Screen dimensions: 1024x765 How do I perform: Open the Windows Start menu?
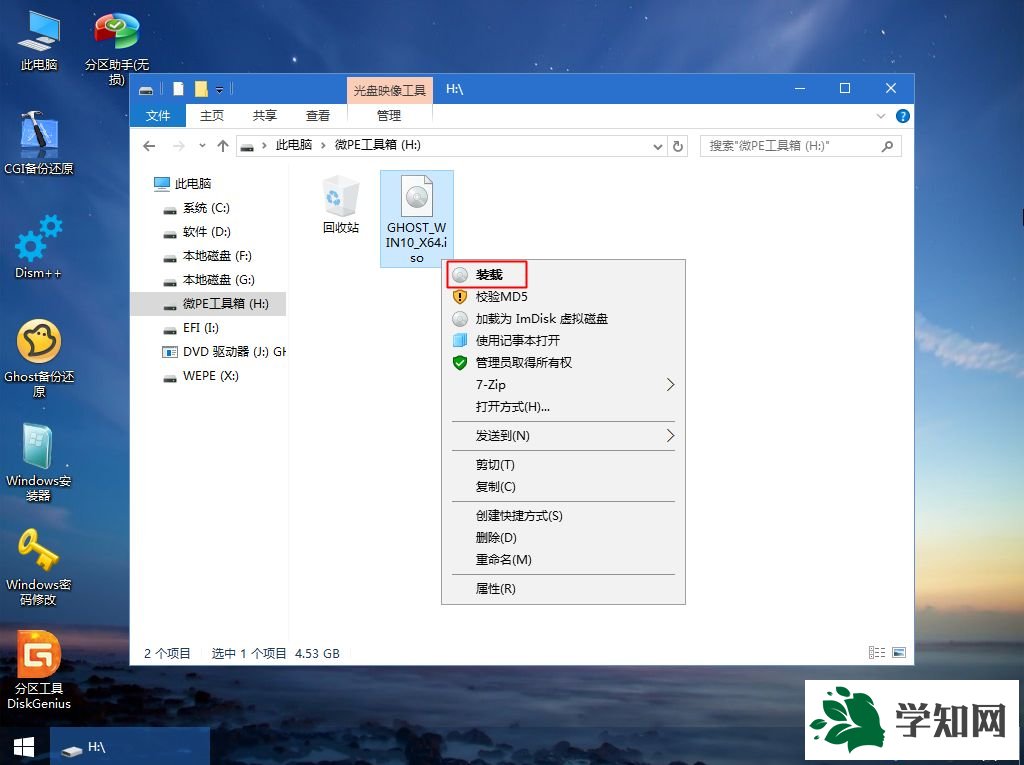[x=22, y=747]
